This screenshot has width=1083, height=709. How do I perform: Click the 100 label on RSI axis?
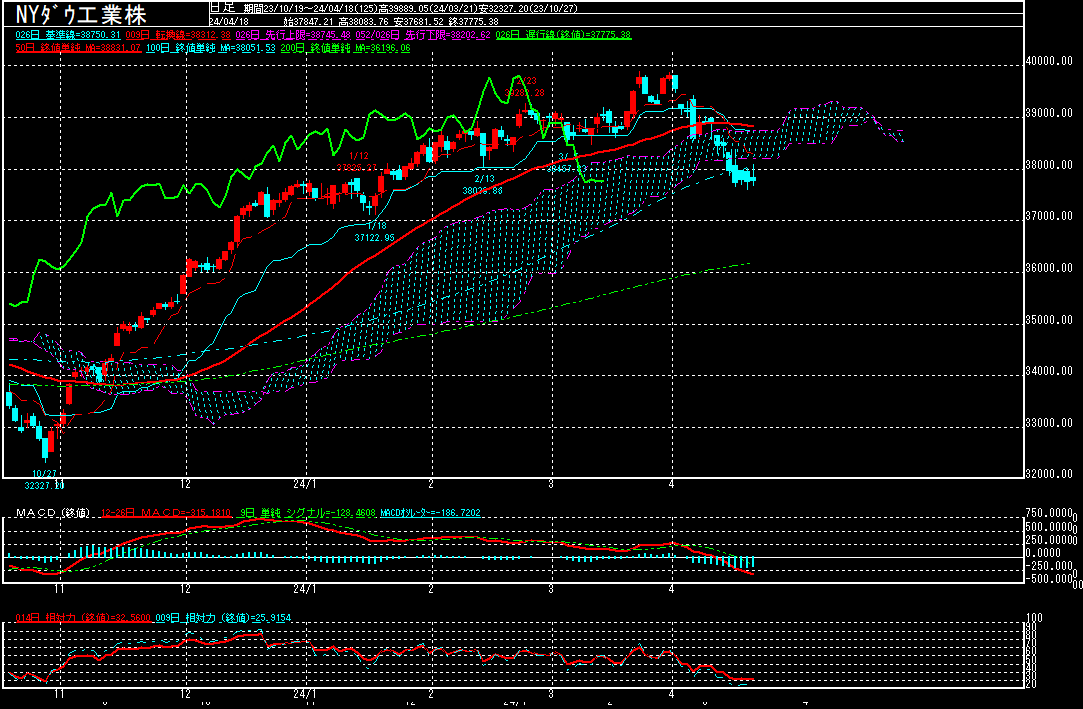click(1035, 618)
